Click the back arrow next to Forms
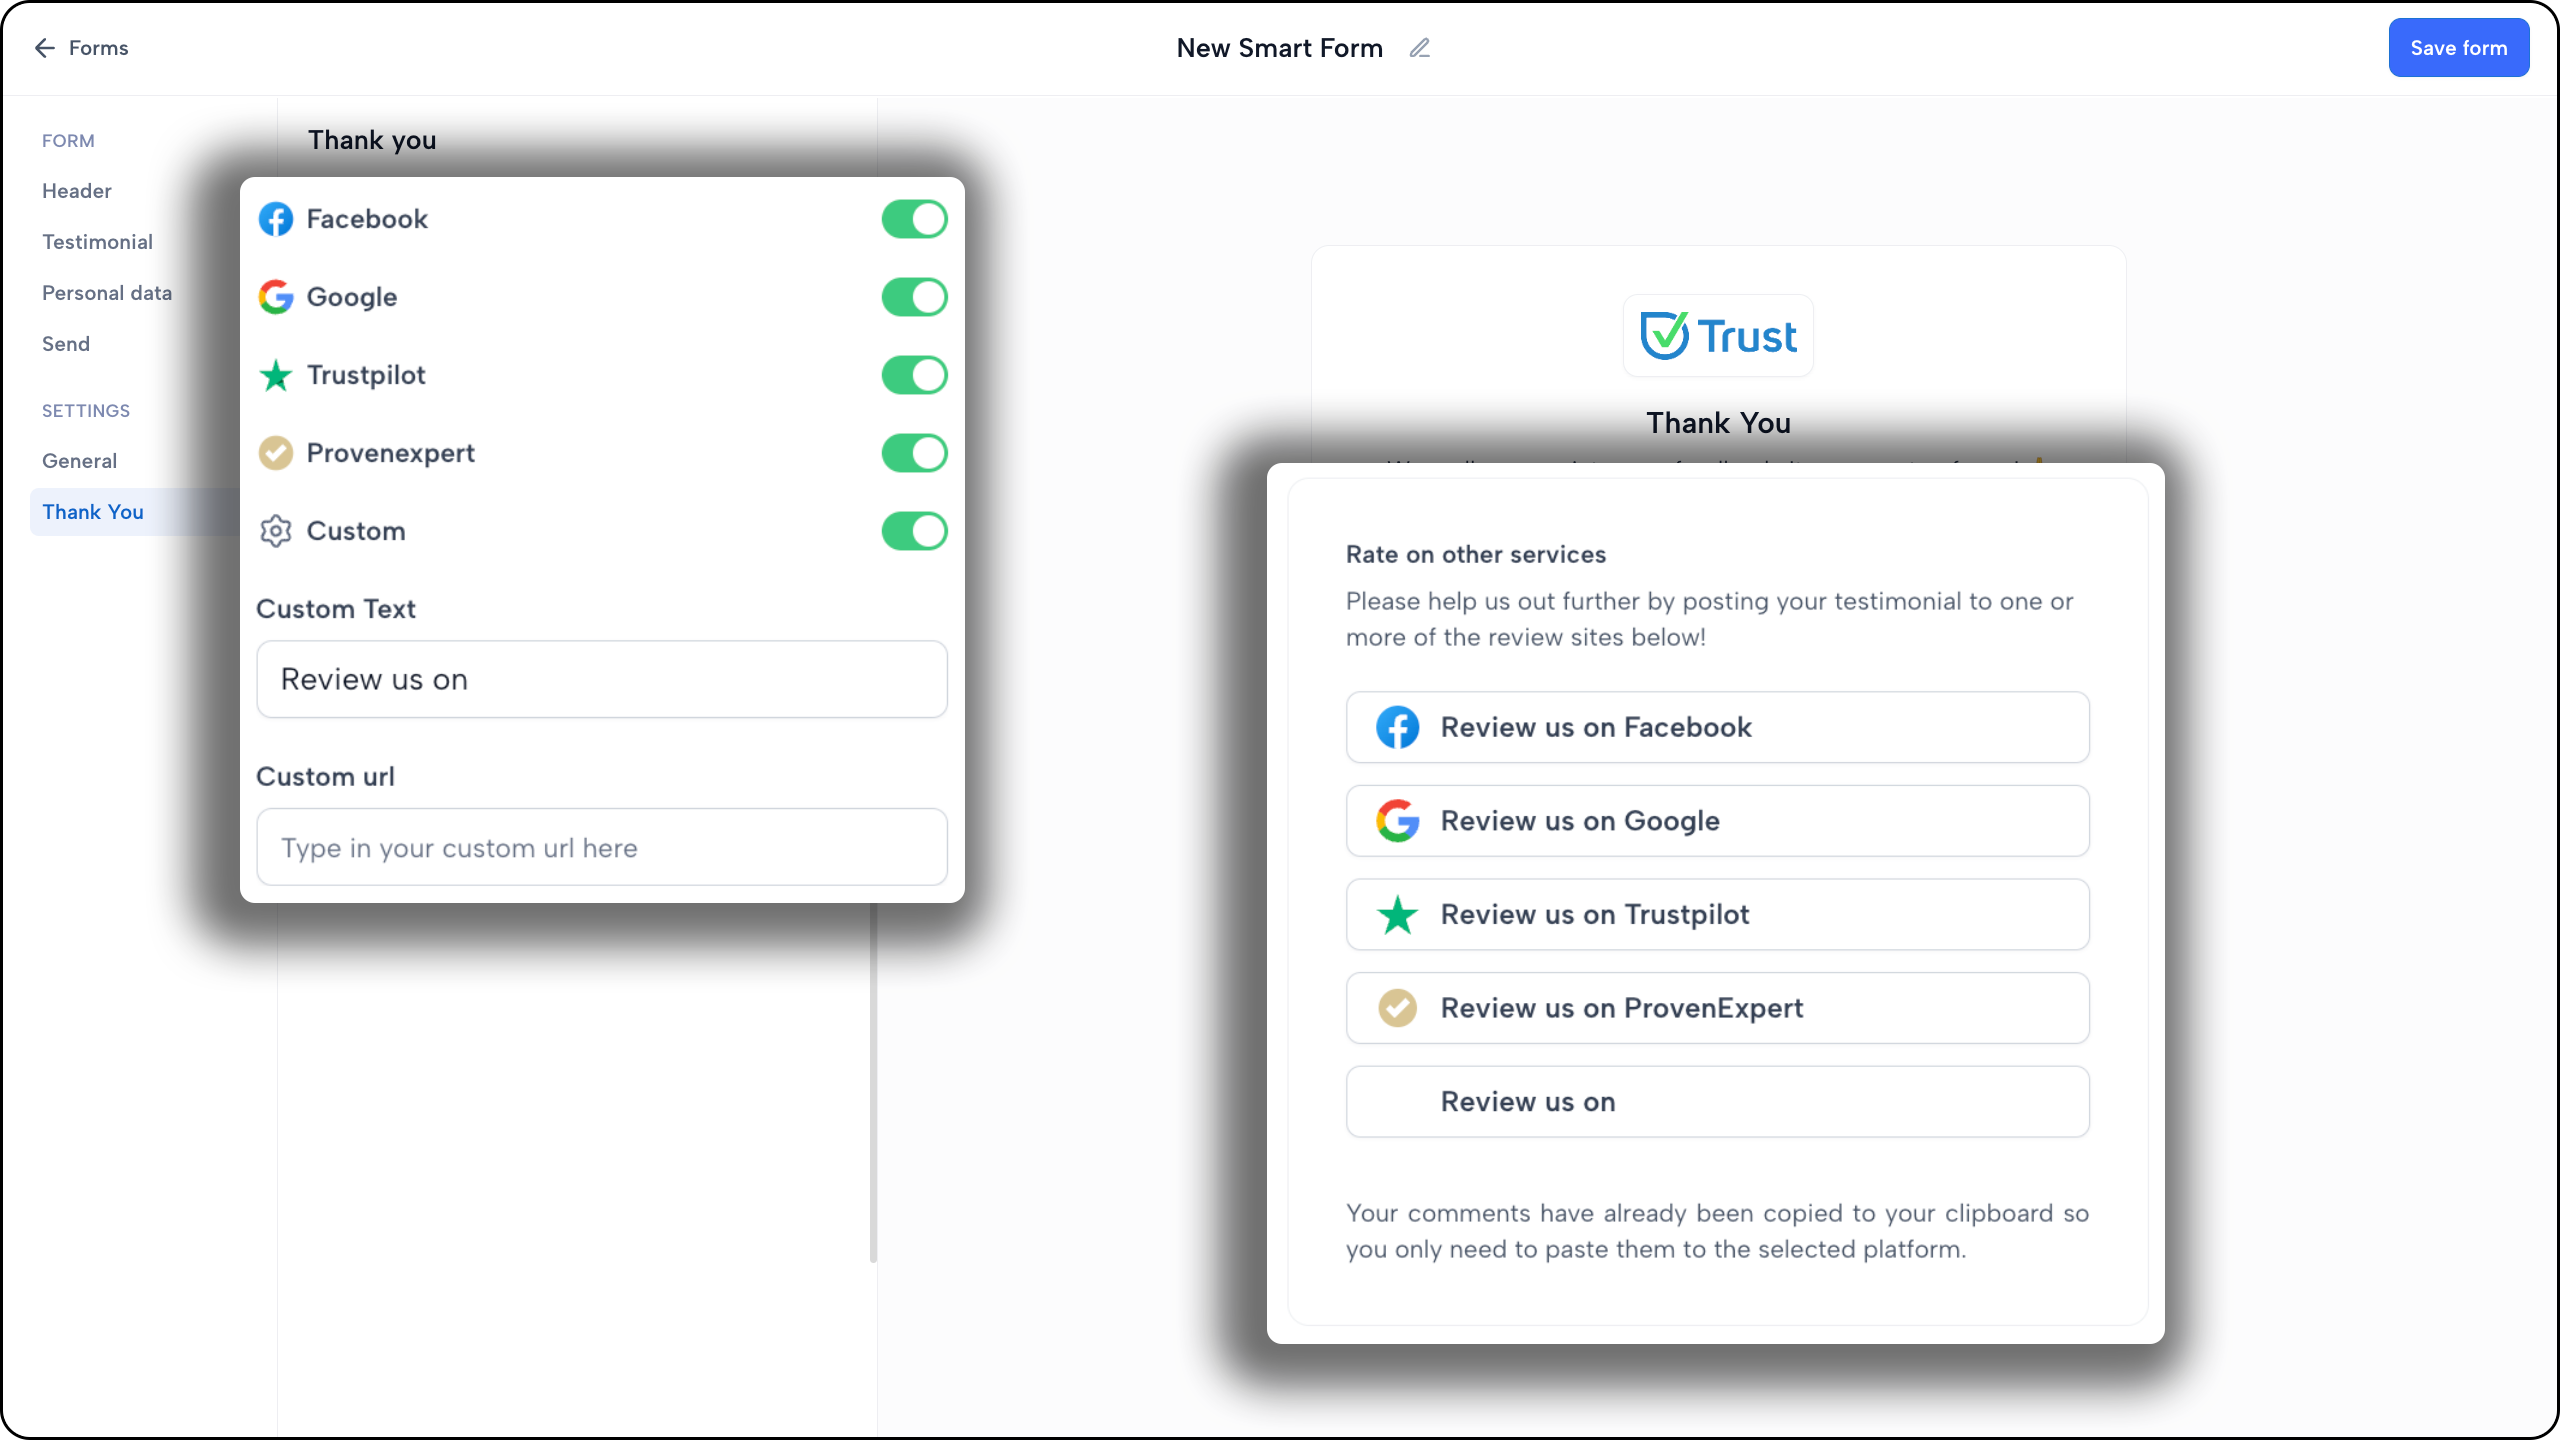This screenshot has height=1440, width=2560. 44,48
